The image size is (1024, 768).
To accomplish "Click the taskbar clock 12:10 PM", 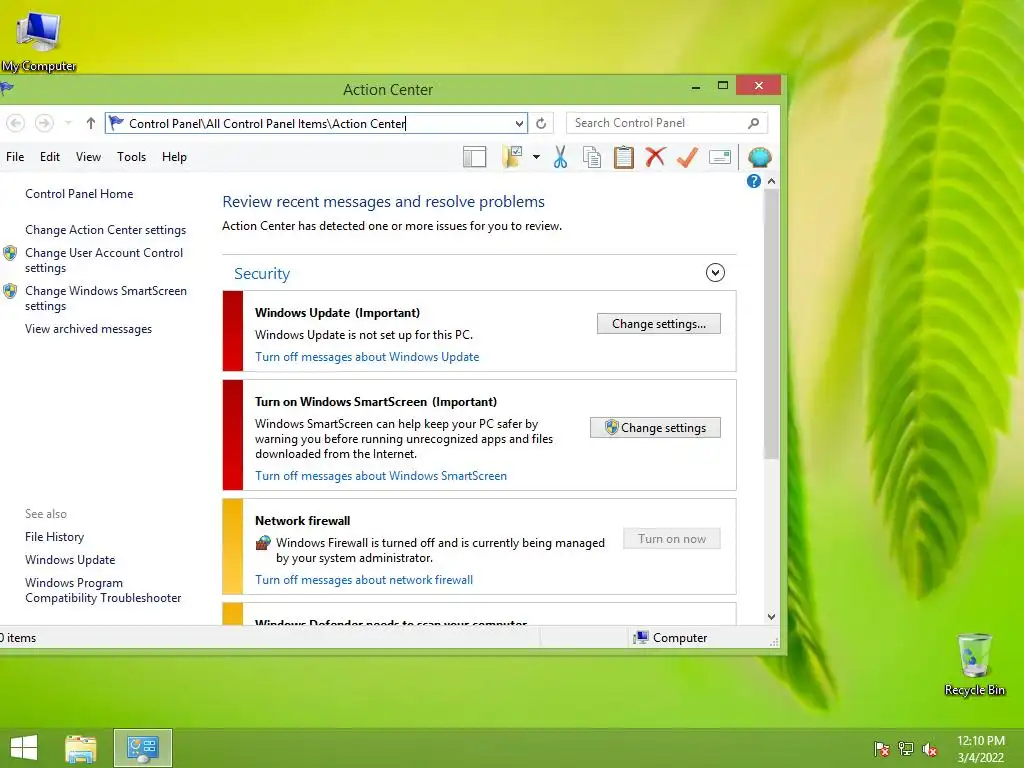I will [980, 741].
